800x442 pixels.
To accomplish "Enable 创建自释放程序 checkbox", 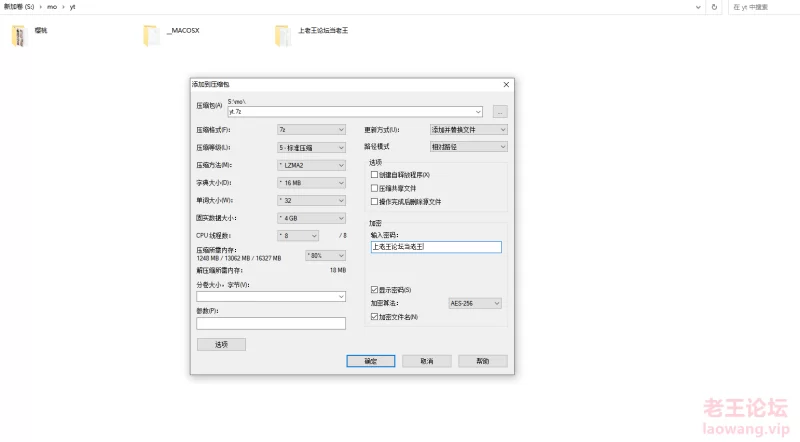I will point(374,174).
